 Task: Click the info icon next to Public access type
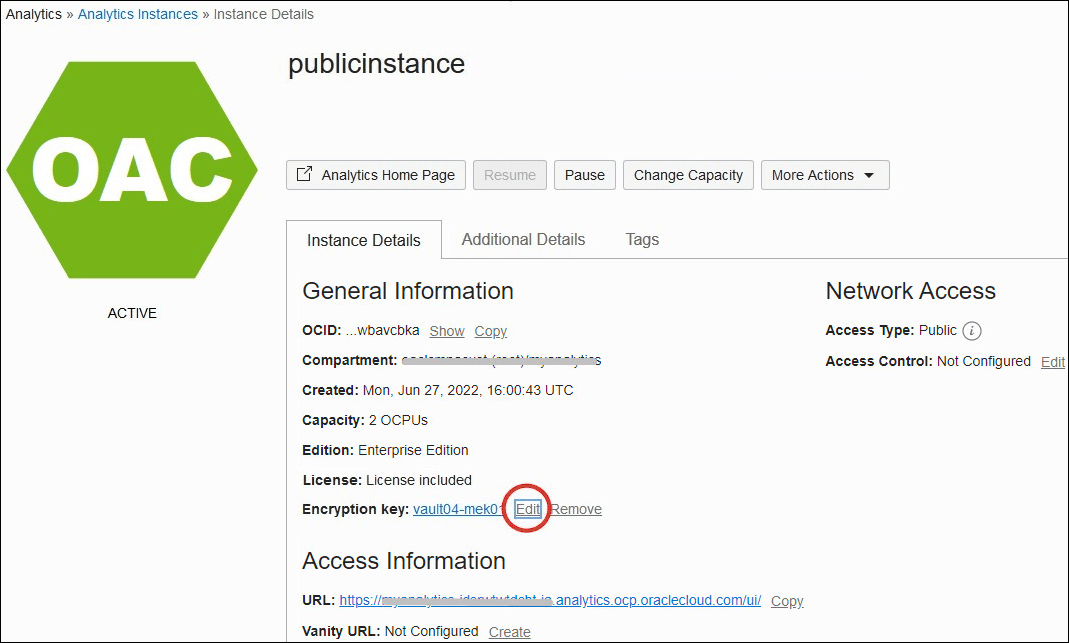[971, 330]
